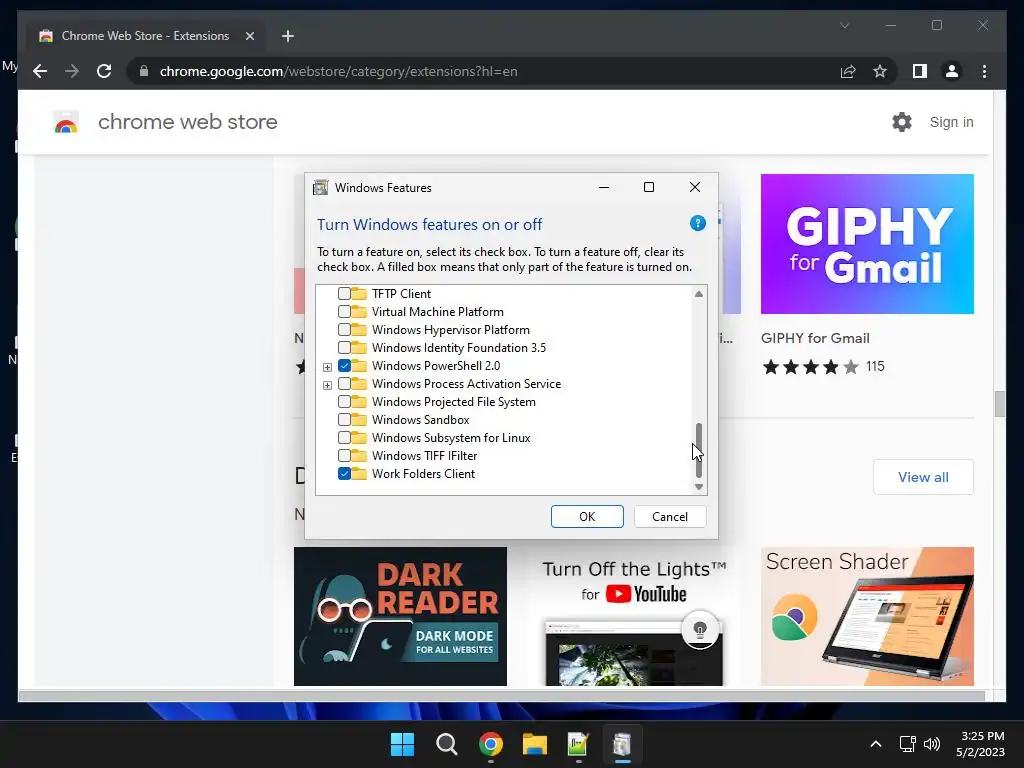The height and width of the screenshot is (768, 1024).
Task: Check Windows Hypervisor Platform box
Action: [344, 329]
